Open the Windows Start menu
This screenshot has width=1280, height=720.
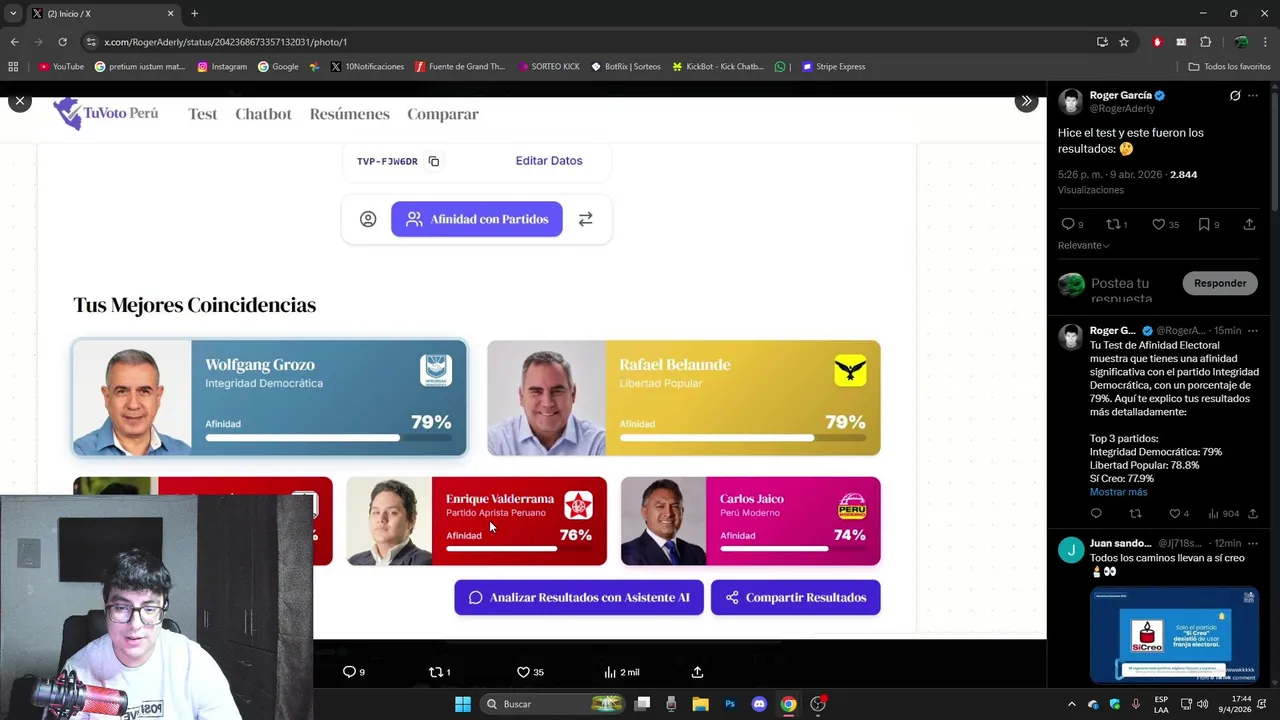coord(463,704)
